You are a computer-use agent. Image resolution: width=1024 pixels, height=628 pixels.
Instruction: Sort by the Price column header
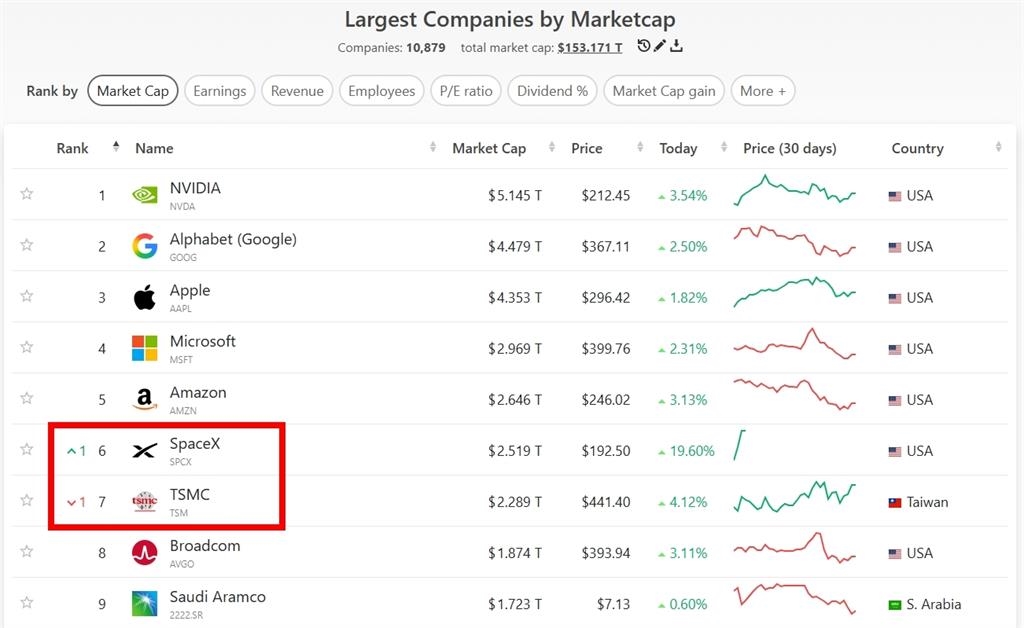(586, 148)
